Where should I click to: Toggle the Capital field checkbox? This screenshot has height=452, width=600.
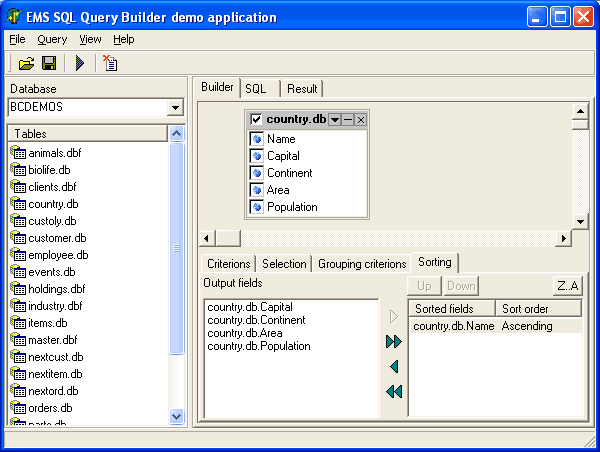(257, 156)
